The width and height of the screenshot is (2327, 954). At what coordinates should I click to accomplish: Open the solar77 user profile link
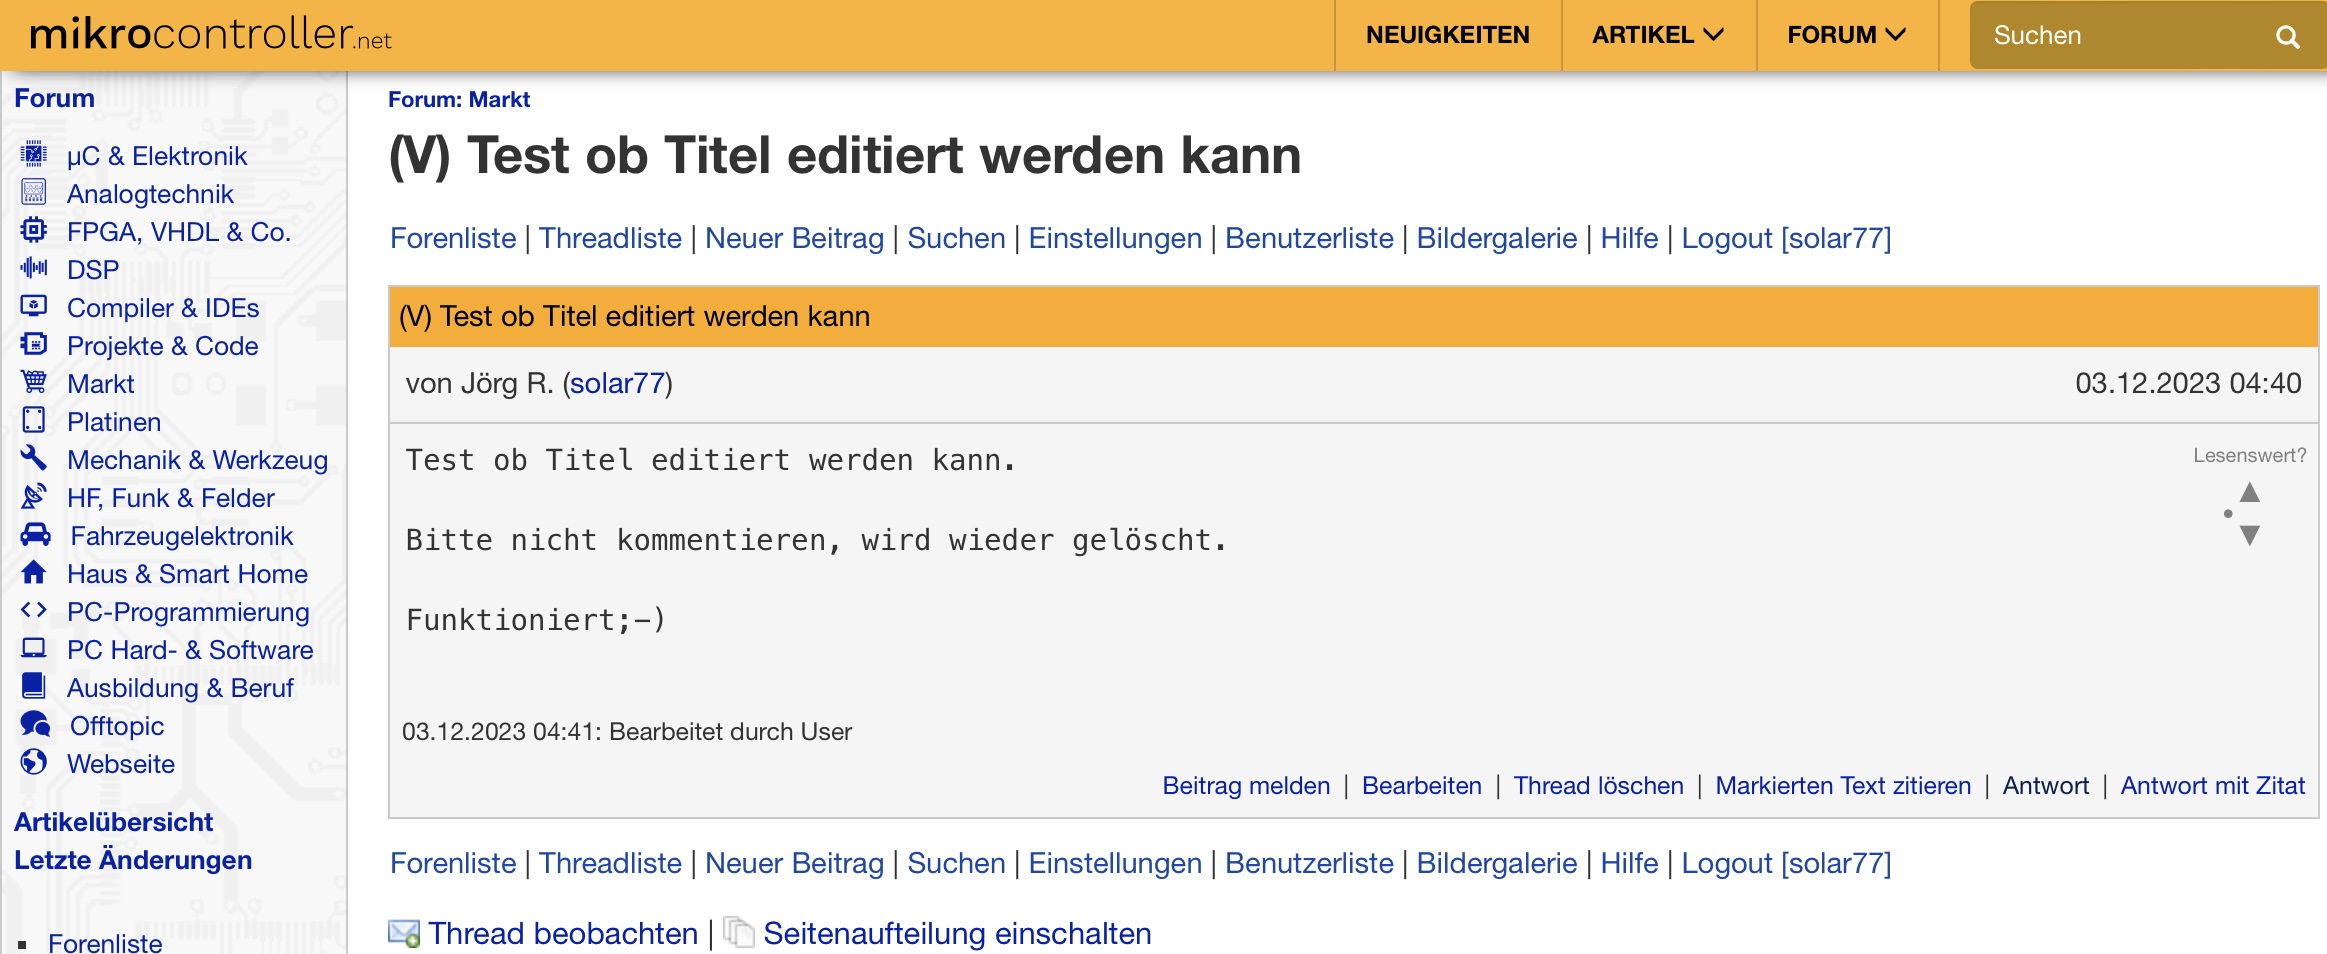tap(618, 383)
